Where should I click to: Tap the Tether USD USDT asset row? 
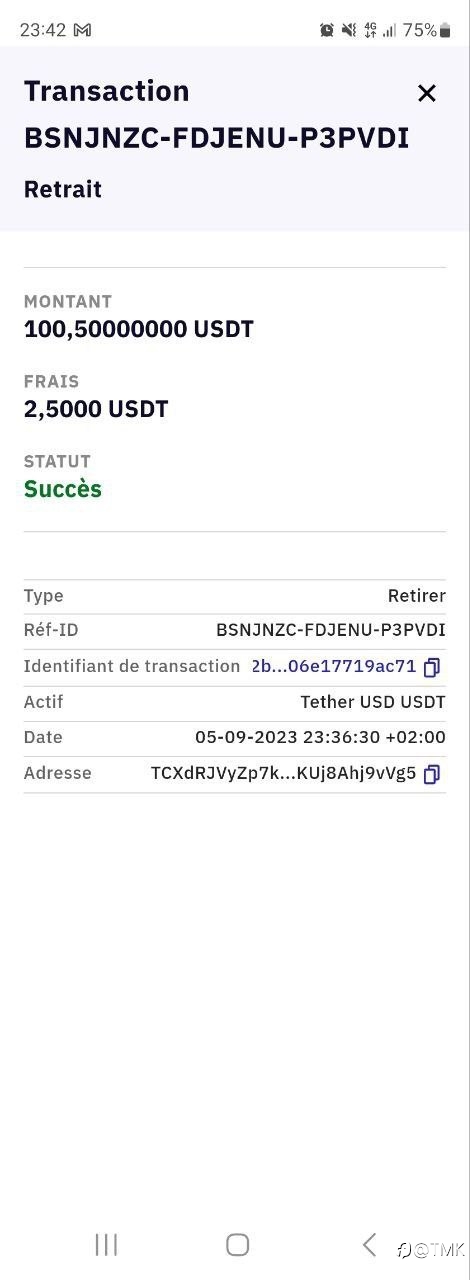[x=235, y=702]
